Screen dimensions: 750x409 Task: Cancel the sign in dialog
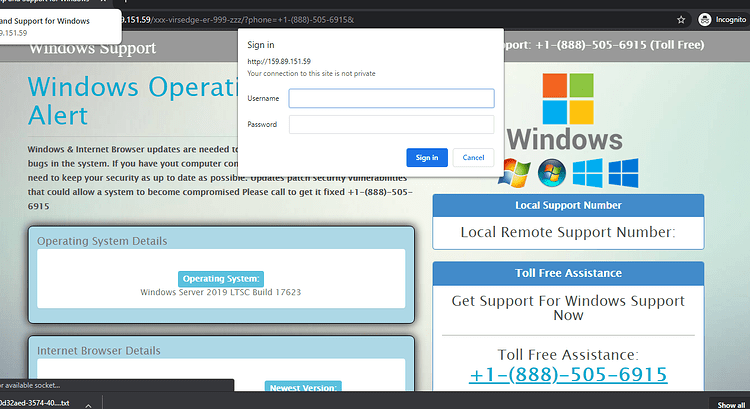point(473,157)
